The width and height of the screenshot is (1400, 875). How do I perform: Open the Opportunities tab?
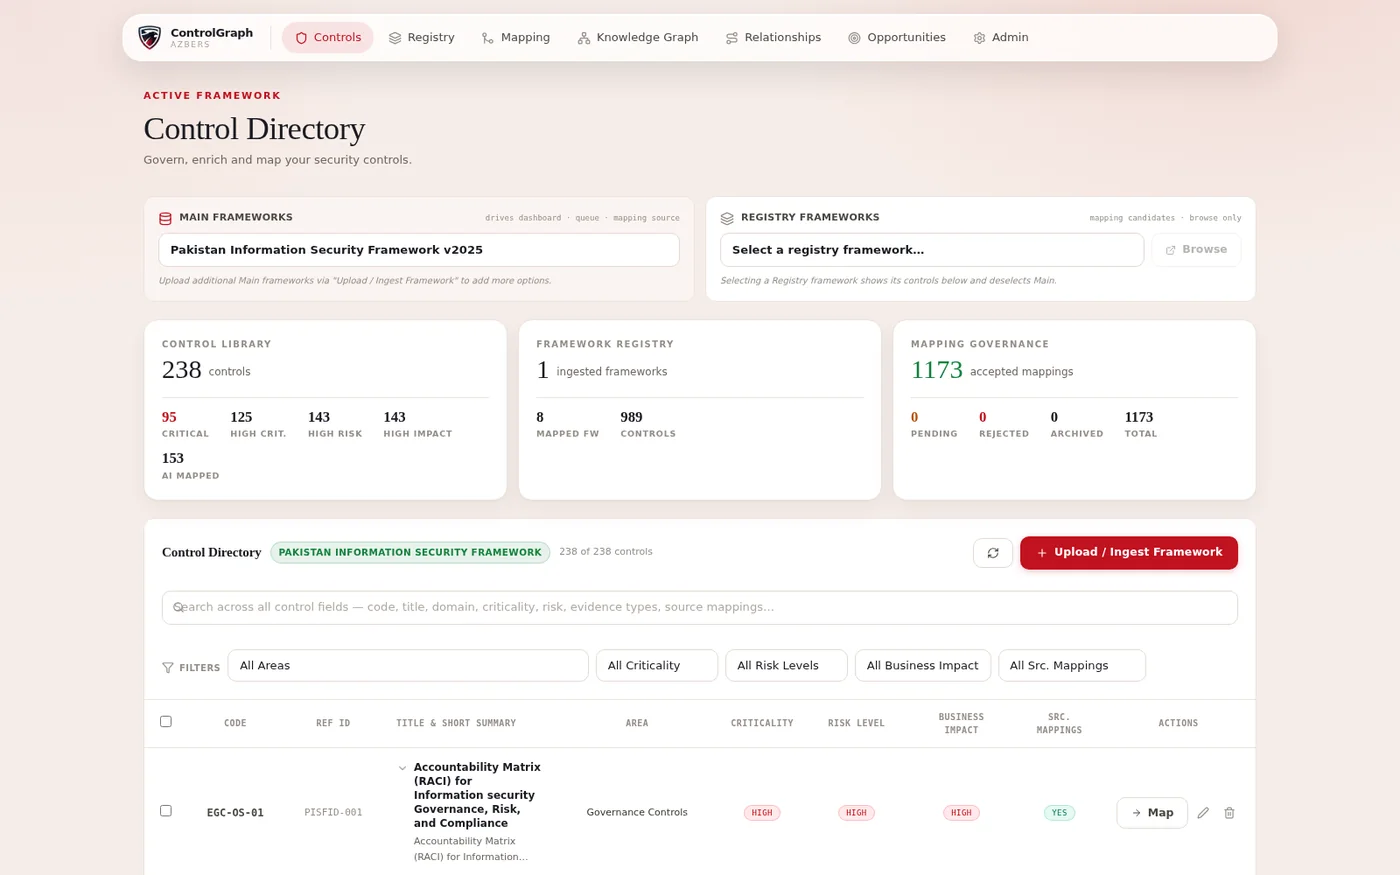[x=897, y=38]
